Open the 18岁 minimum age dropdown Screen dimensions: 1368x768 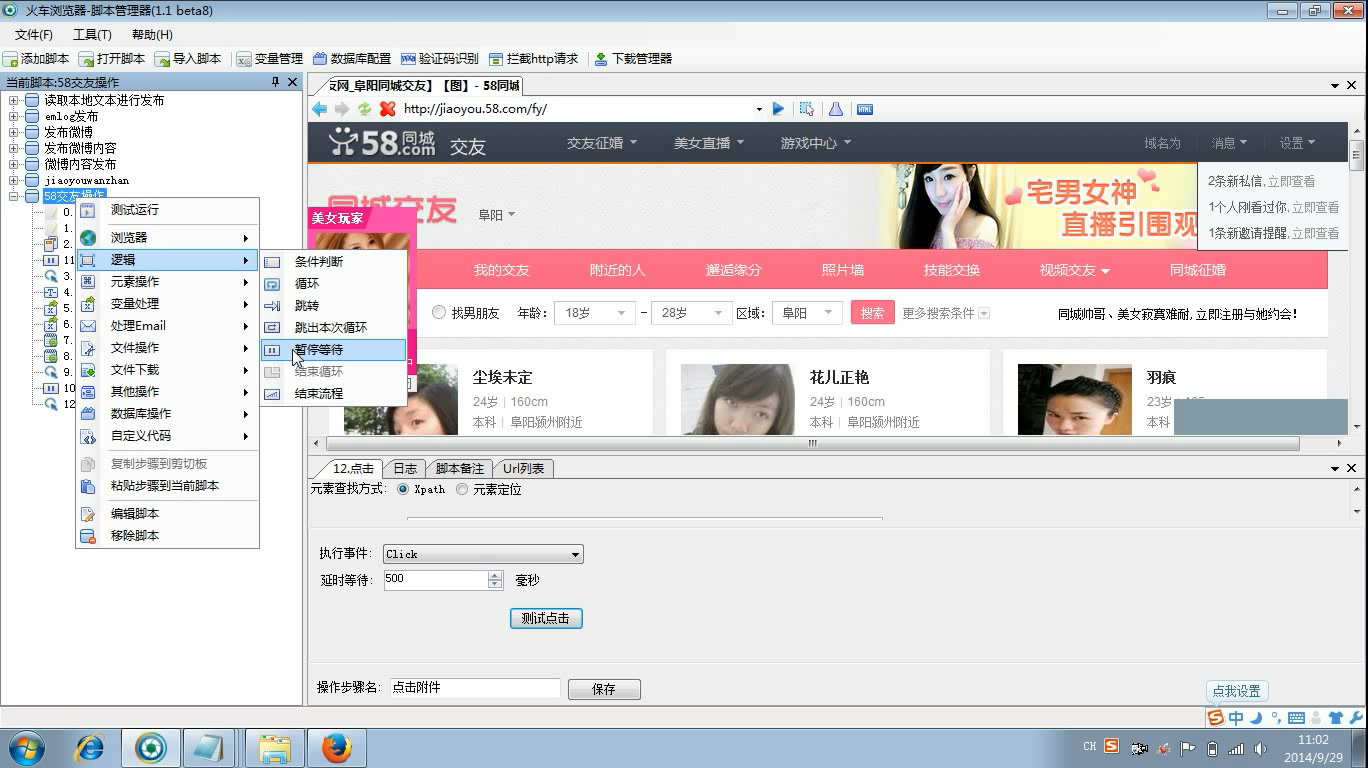tap(595, 313)
